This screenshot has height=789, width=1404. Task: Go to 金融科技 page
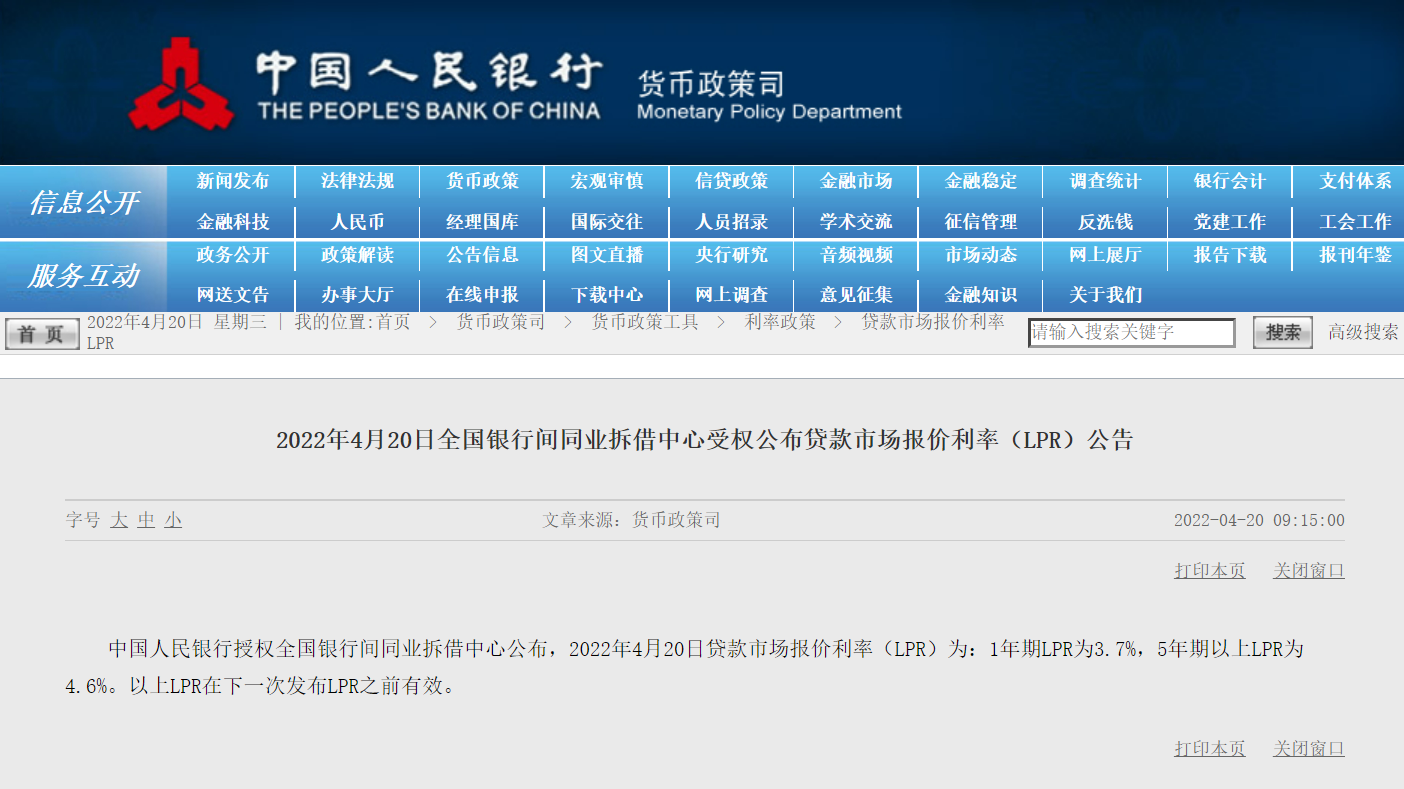(233, 222)
